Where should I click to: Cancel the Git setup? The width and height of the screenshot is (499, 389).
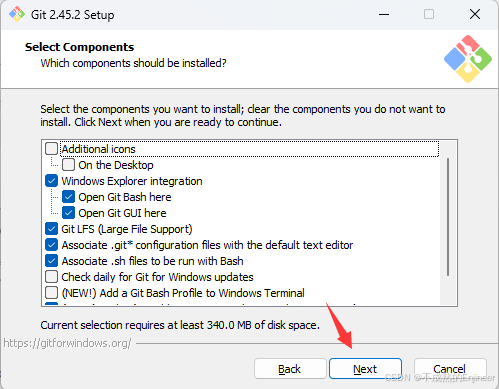pos(450,369)
